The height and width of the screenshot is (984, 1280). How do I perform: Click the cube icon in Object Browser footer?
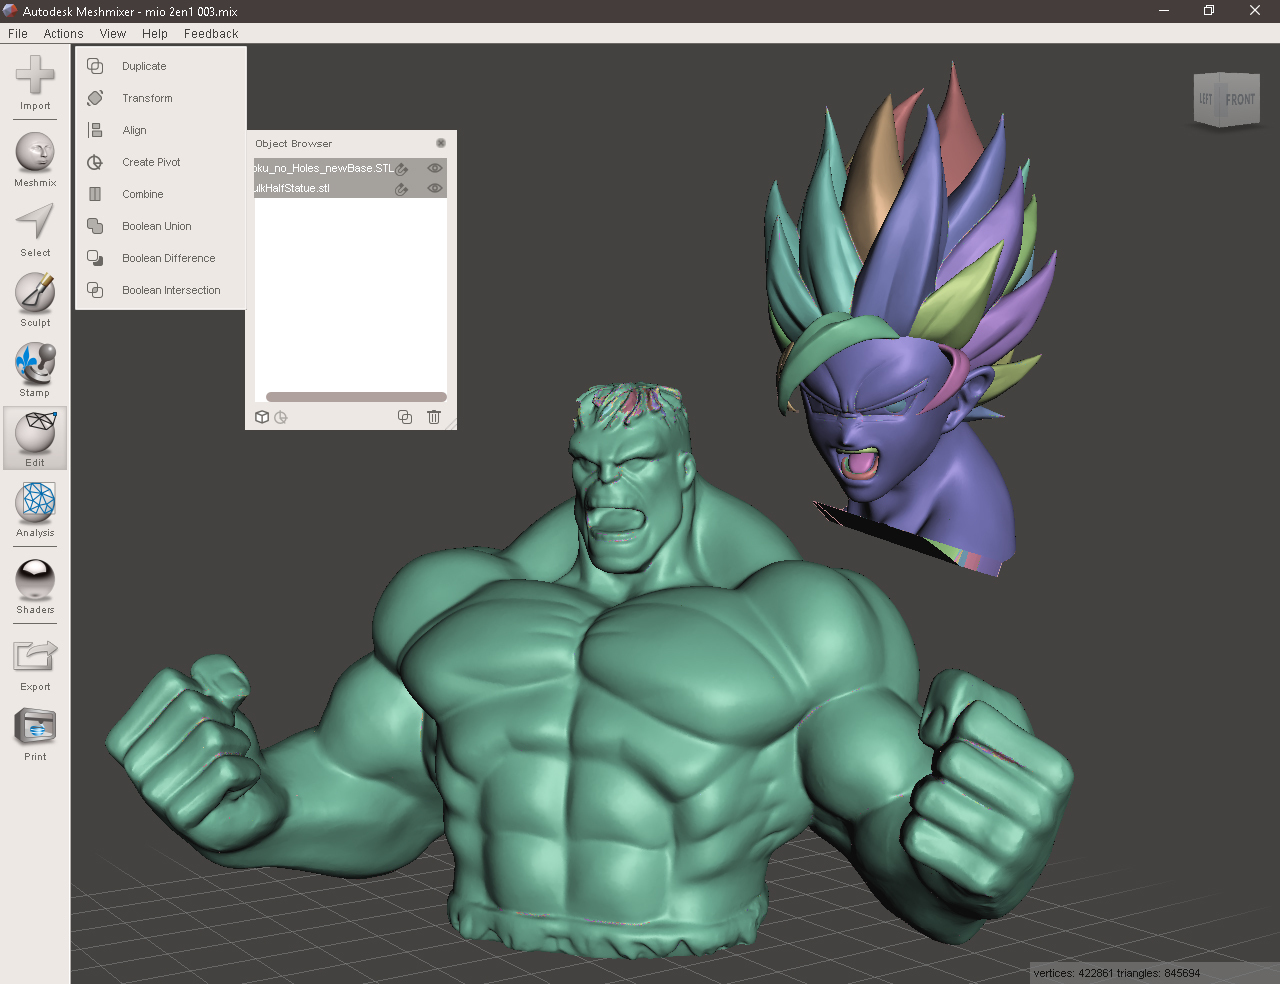tap(262, 417)
